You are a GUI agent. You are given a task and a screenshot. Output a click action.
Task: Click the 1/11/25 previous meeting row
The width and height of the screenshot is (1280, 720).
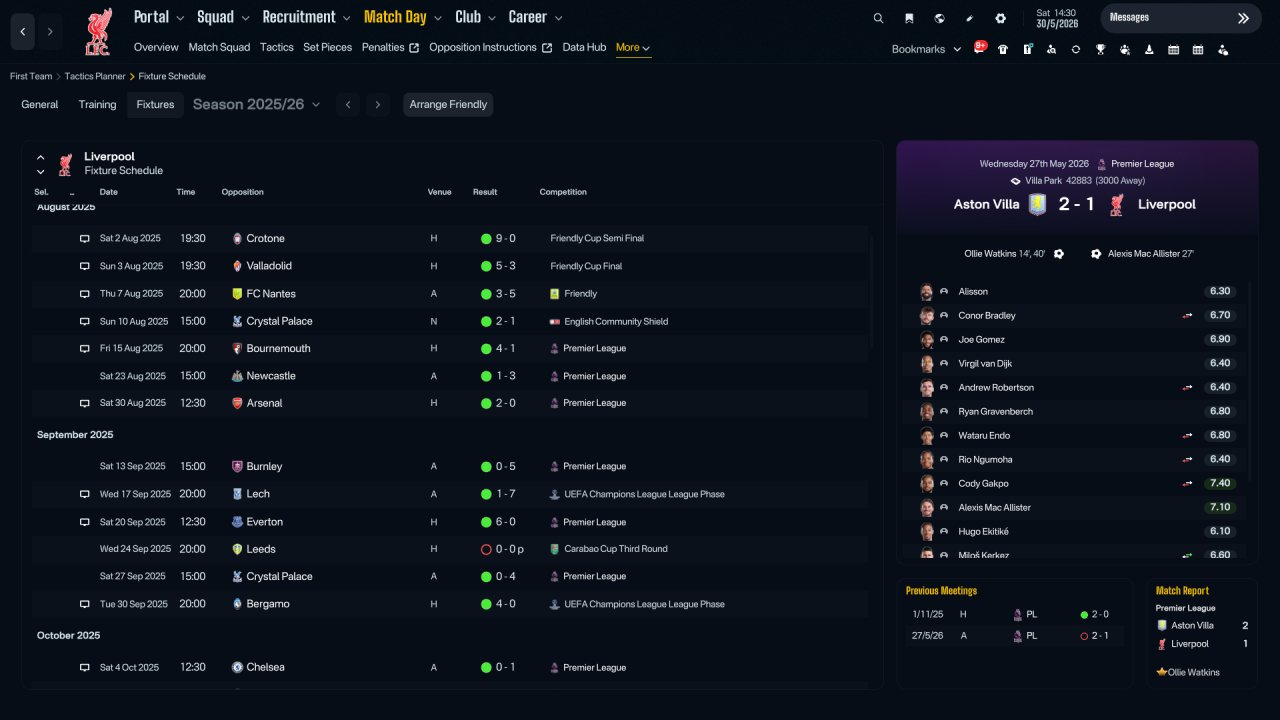(x=1013, y=615)
